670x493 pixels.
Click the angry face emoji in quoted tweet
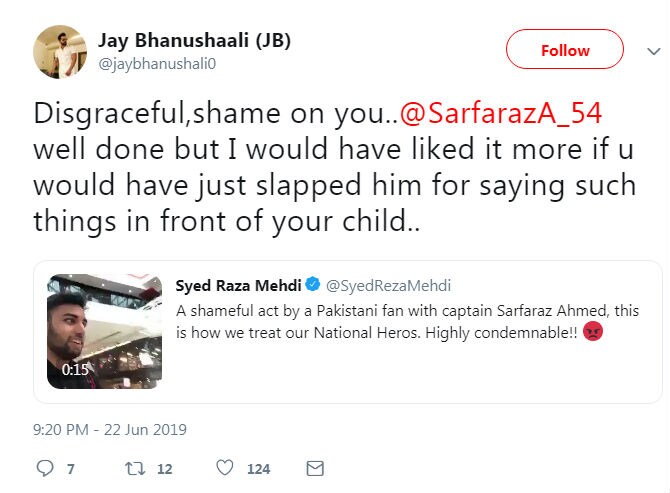[591, 333]
